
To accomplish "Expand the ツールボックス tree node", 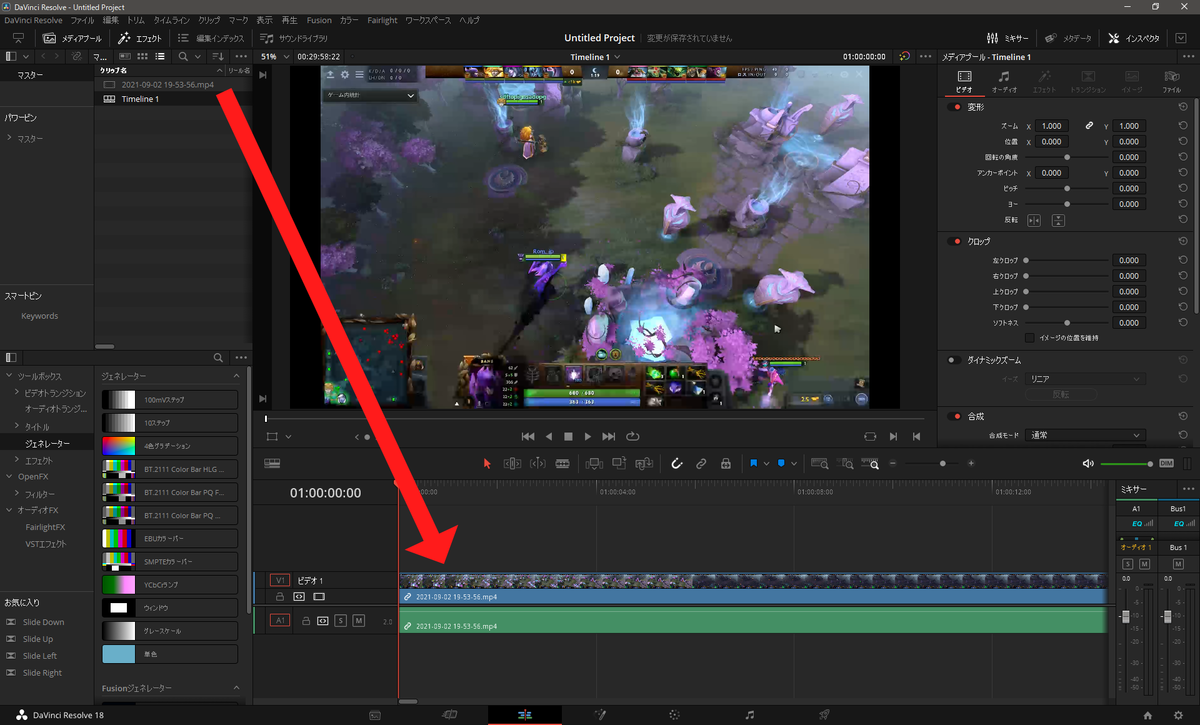I will (x=9, y=376).
